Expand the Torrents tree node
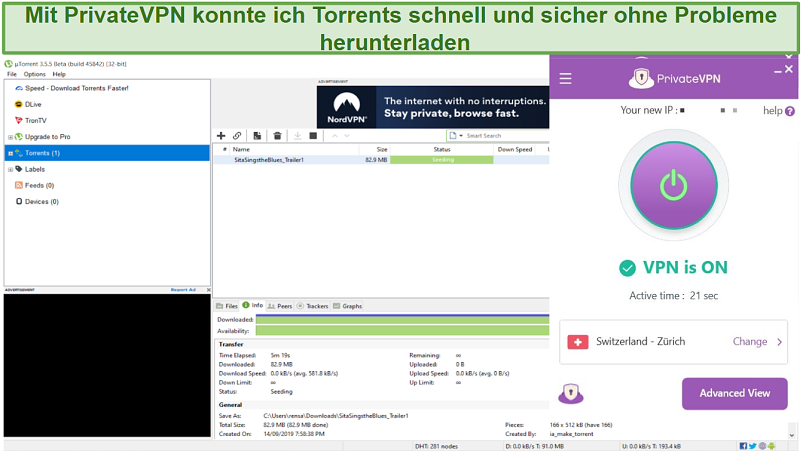This screenshot has height=451, width=806. tap(10, 153)
